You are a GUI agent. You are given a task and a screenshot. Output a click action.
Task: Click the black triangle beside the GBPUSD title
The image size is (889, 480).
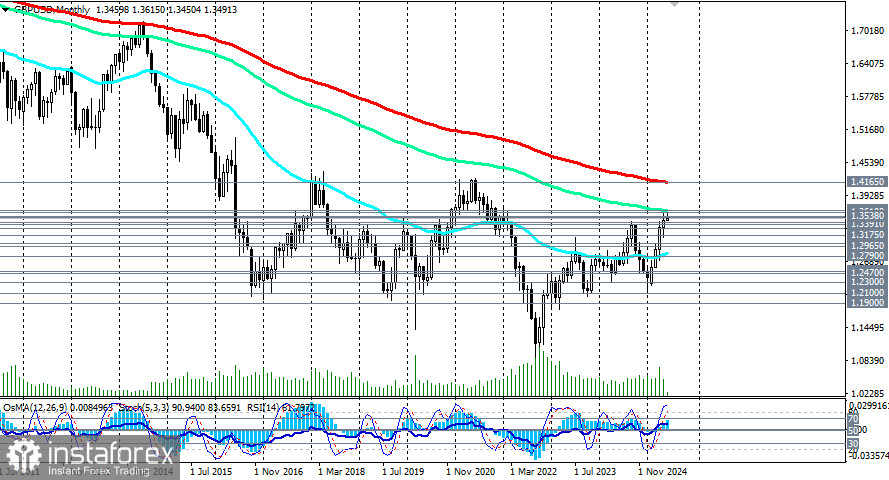(6, 10)
